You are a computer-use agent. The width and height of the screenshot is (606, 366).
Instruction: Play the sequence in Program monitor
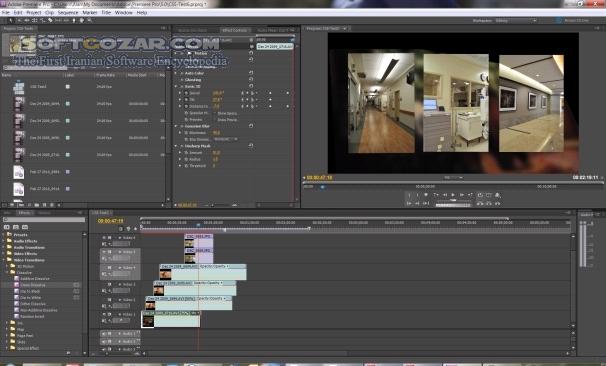[x=453, y=195]
